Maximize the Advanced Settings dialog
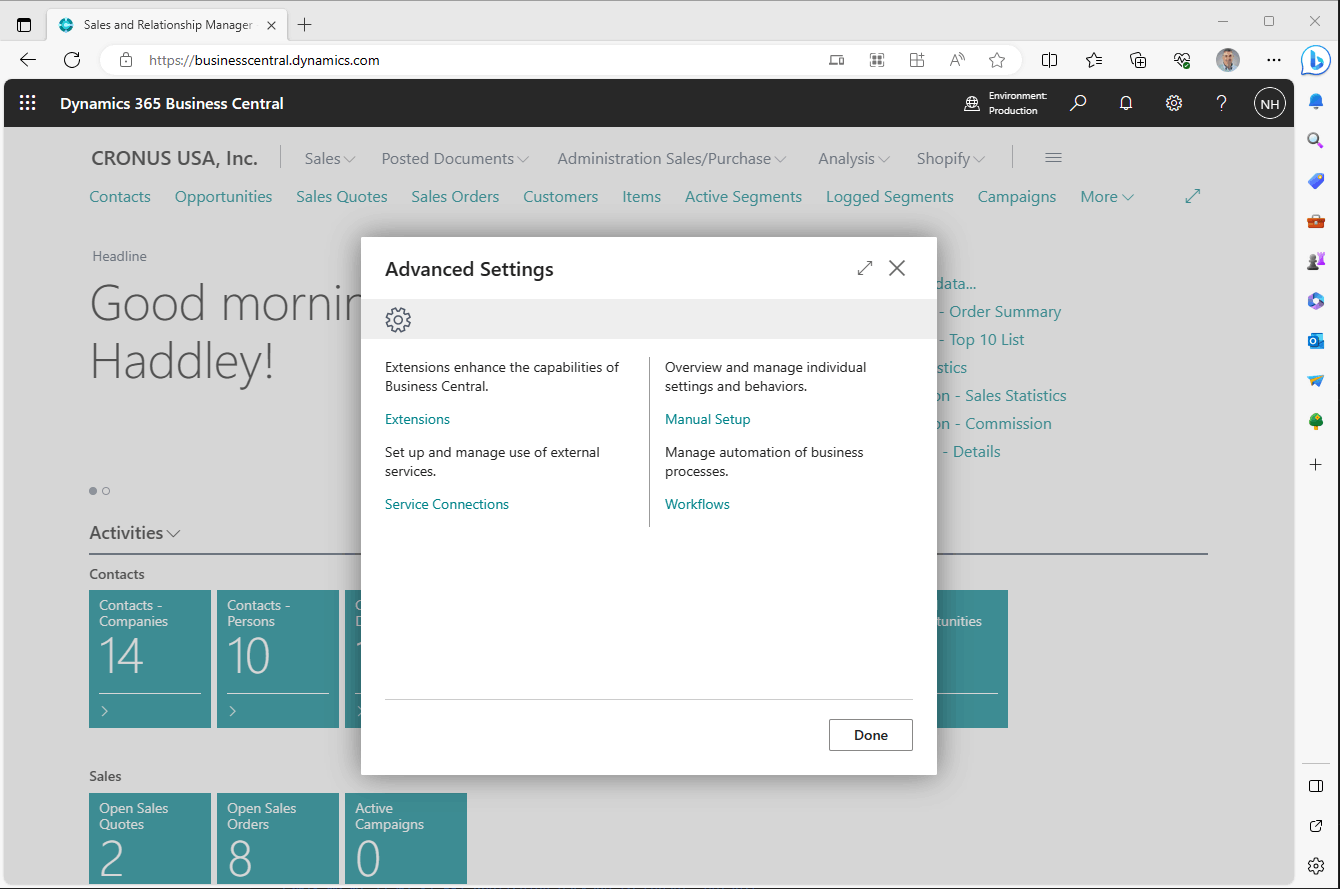 (x=865, y=268)
